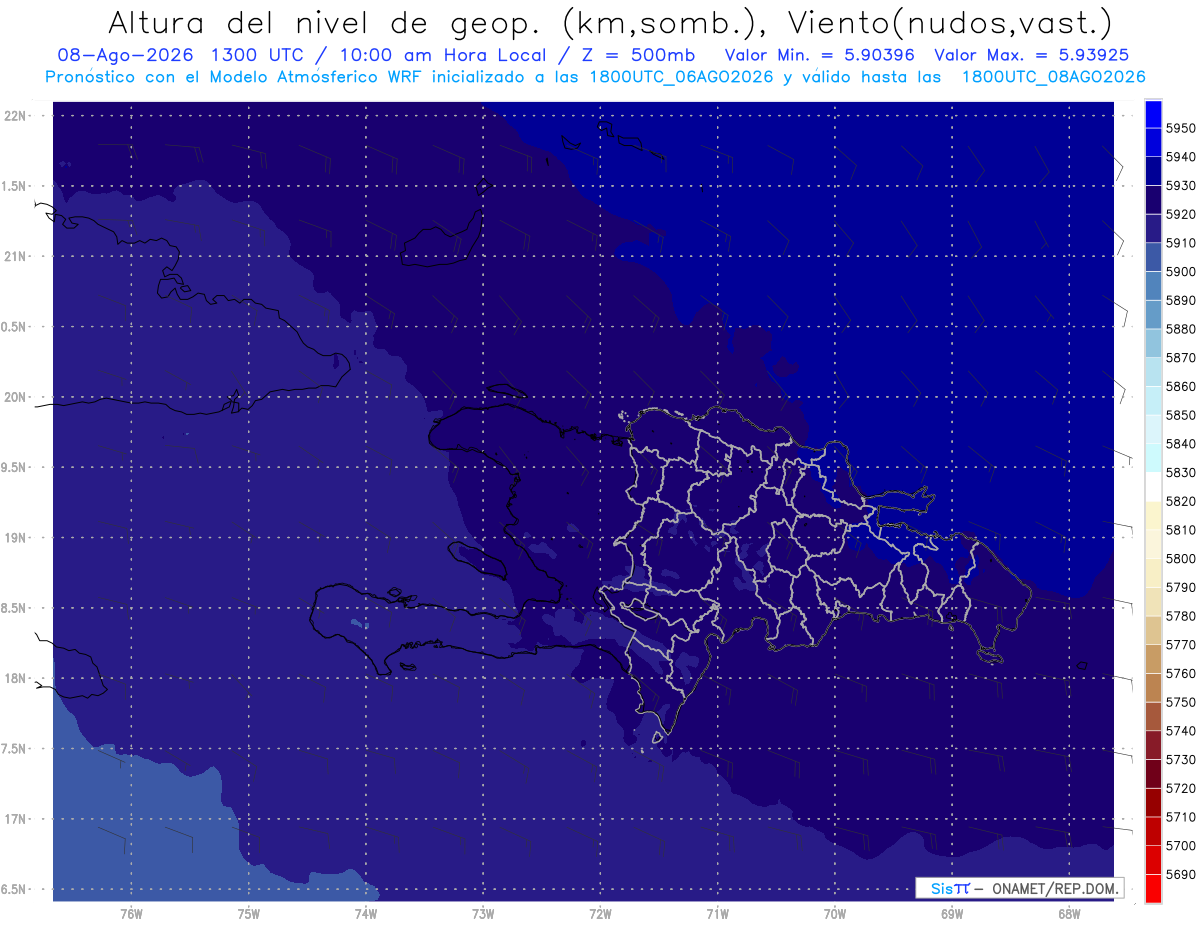The image size is (1200, 927).
Task: Click the 5740 colorbar label
Action: tap(1180, 731)
